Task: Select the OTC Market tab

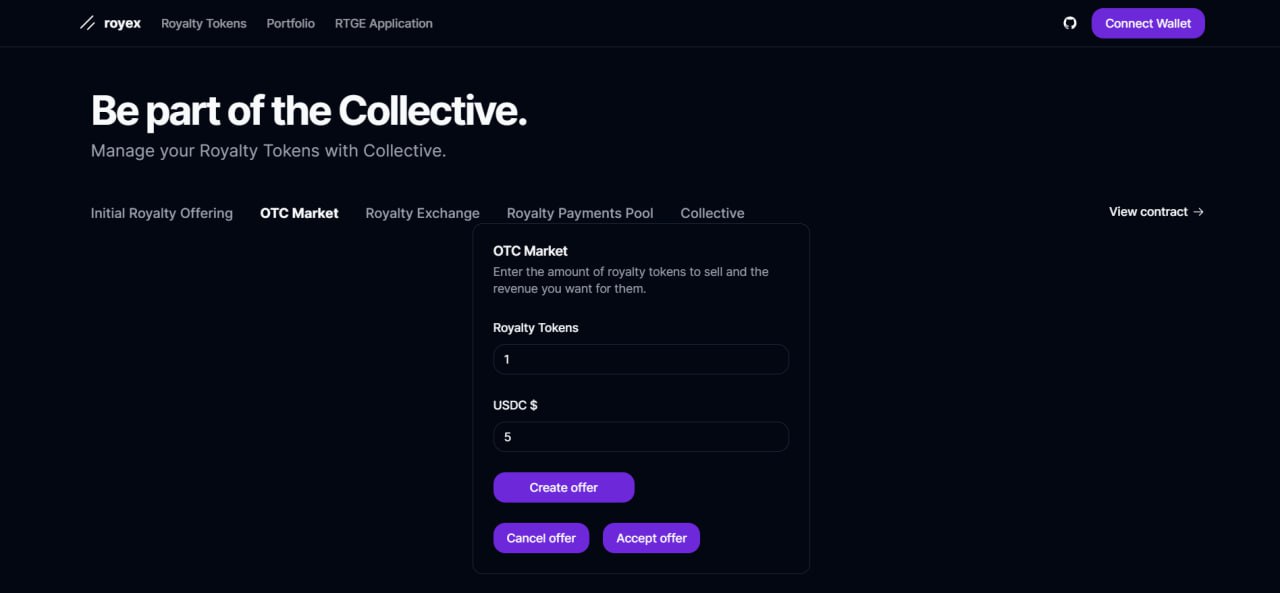Action: coord(299,213)
